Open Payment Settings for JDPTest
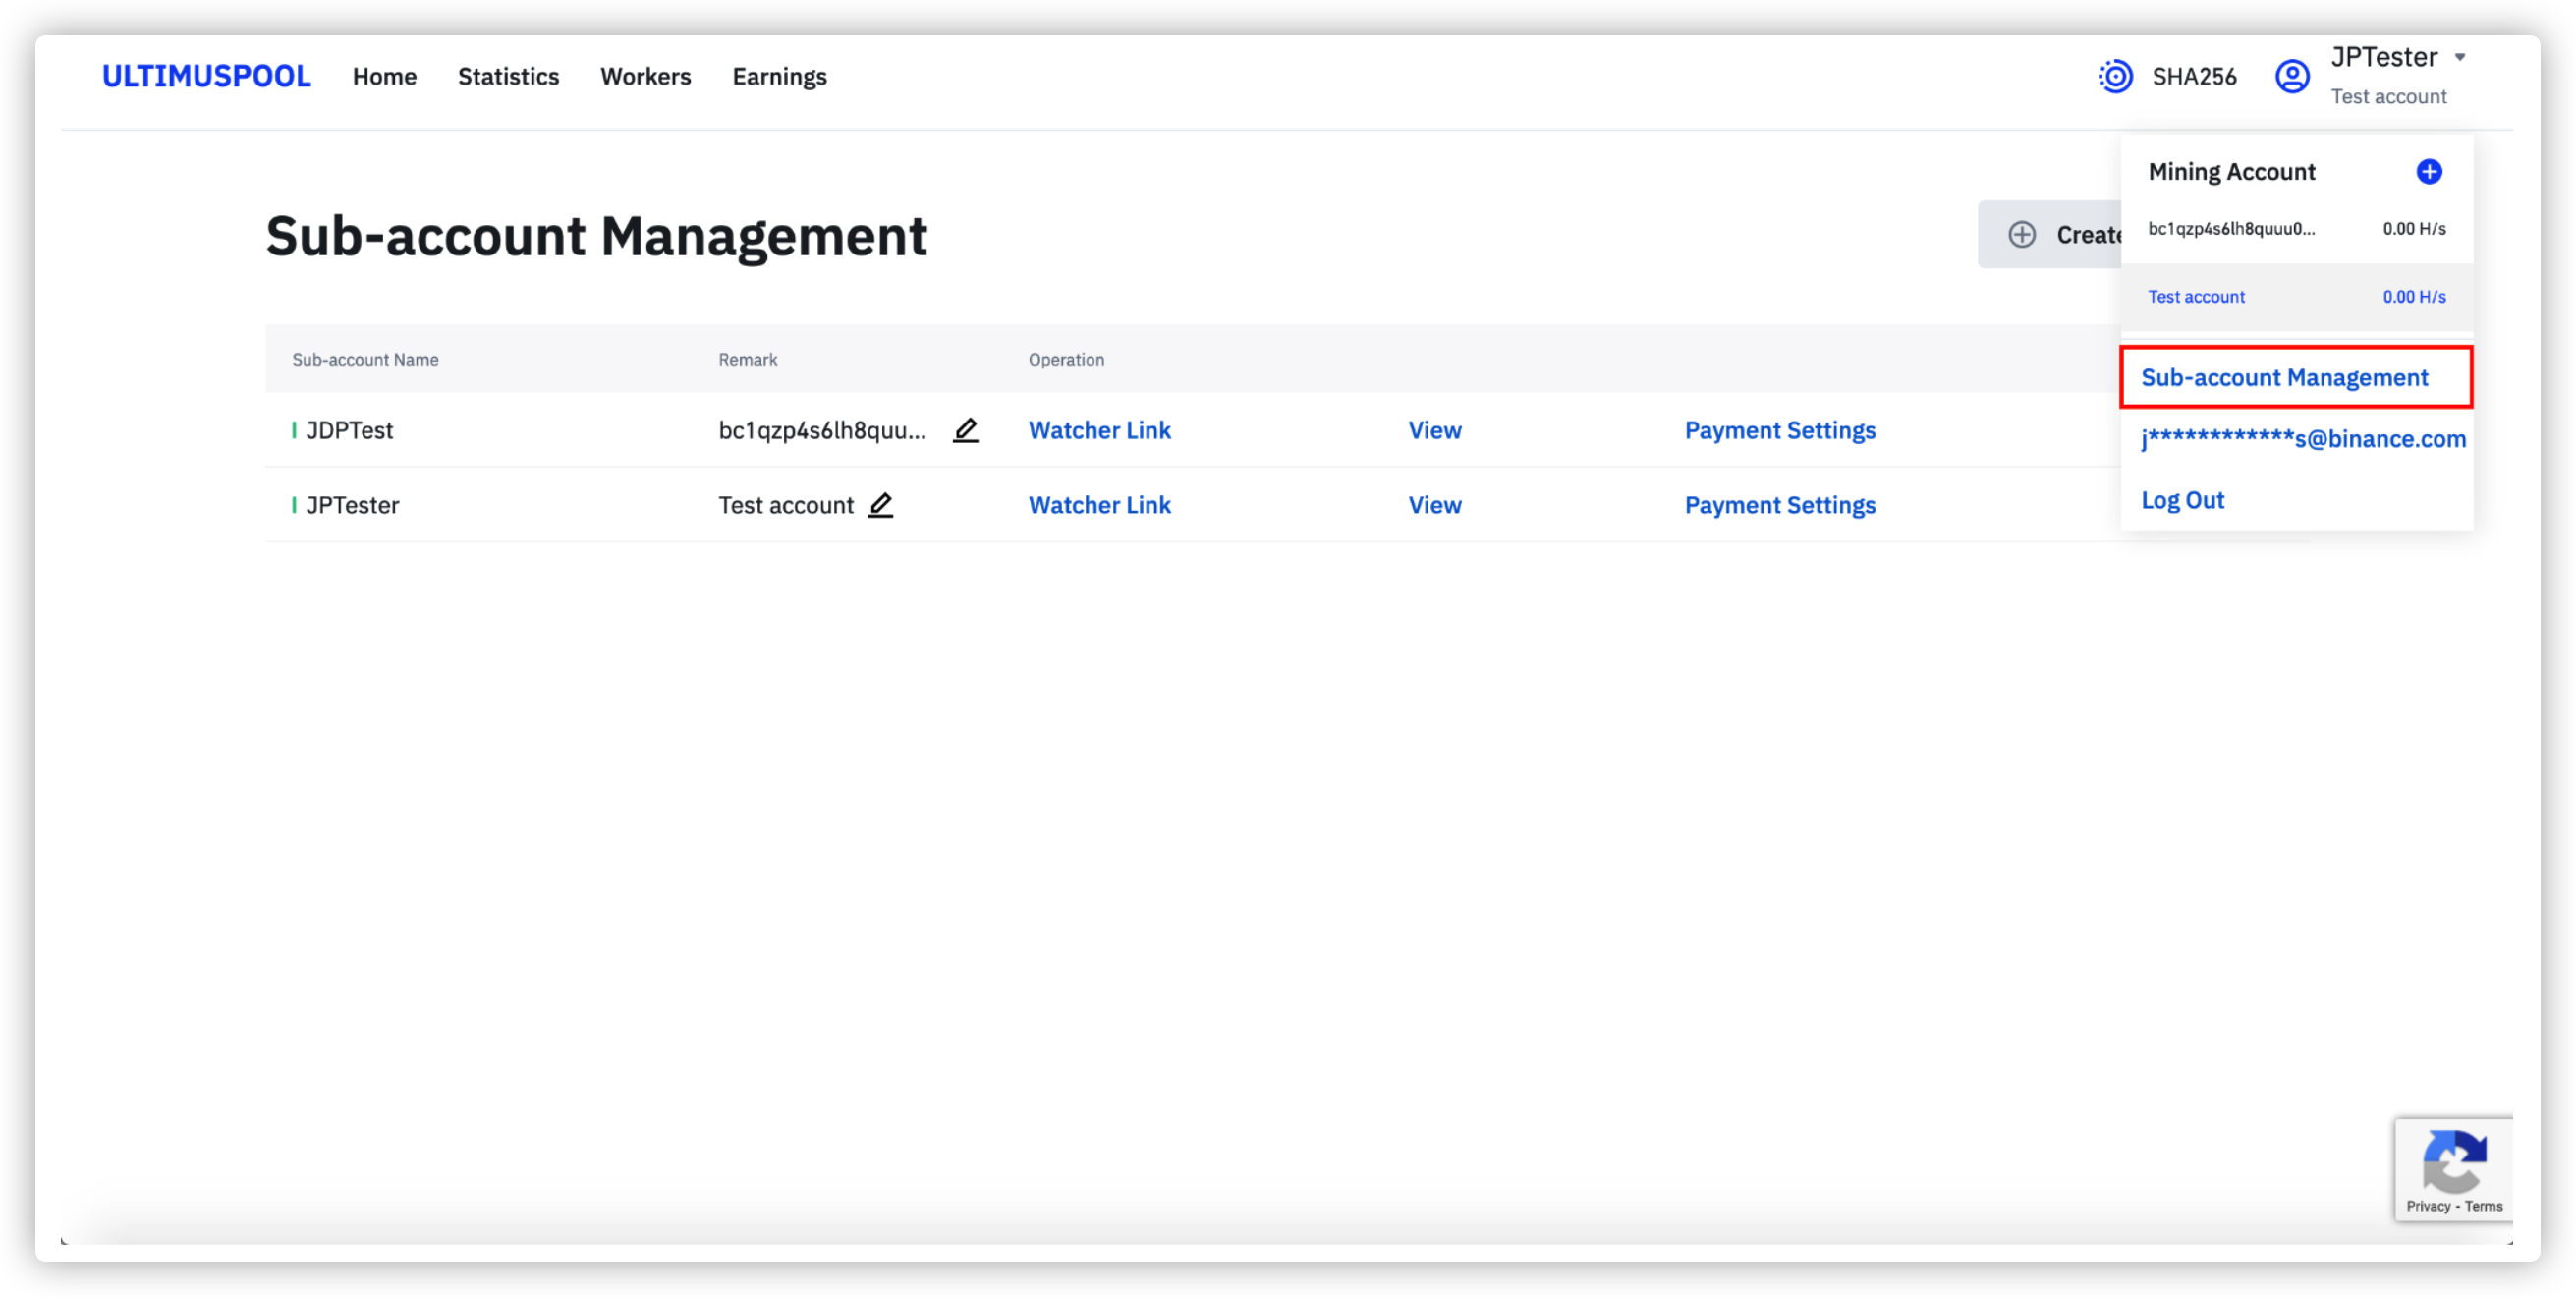The image size is (2576, 1297). tap(1780, 430)
